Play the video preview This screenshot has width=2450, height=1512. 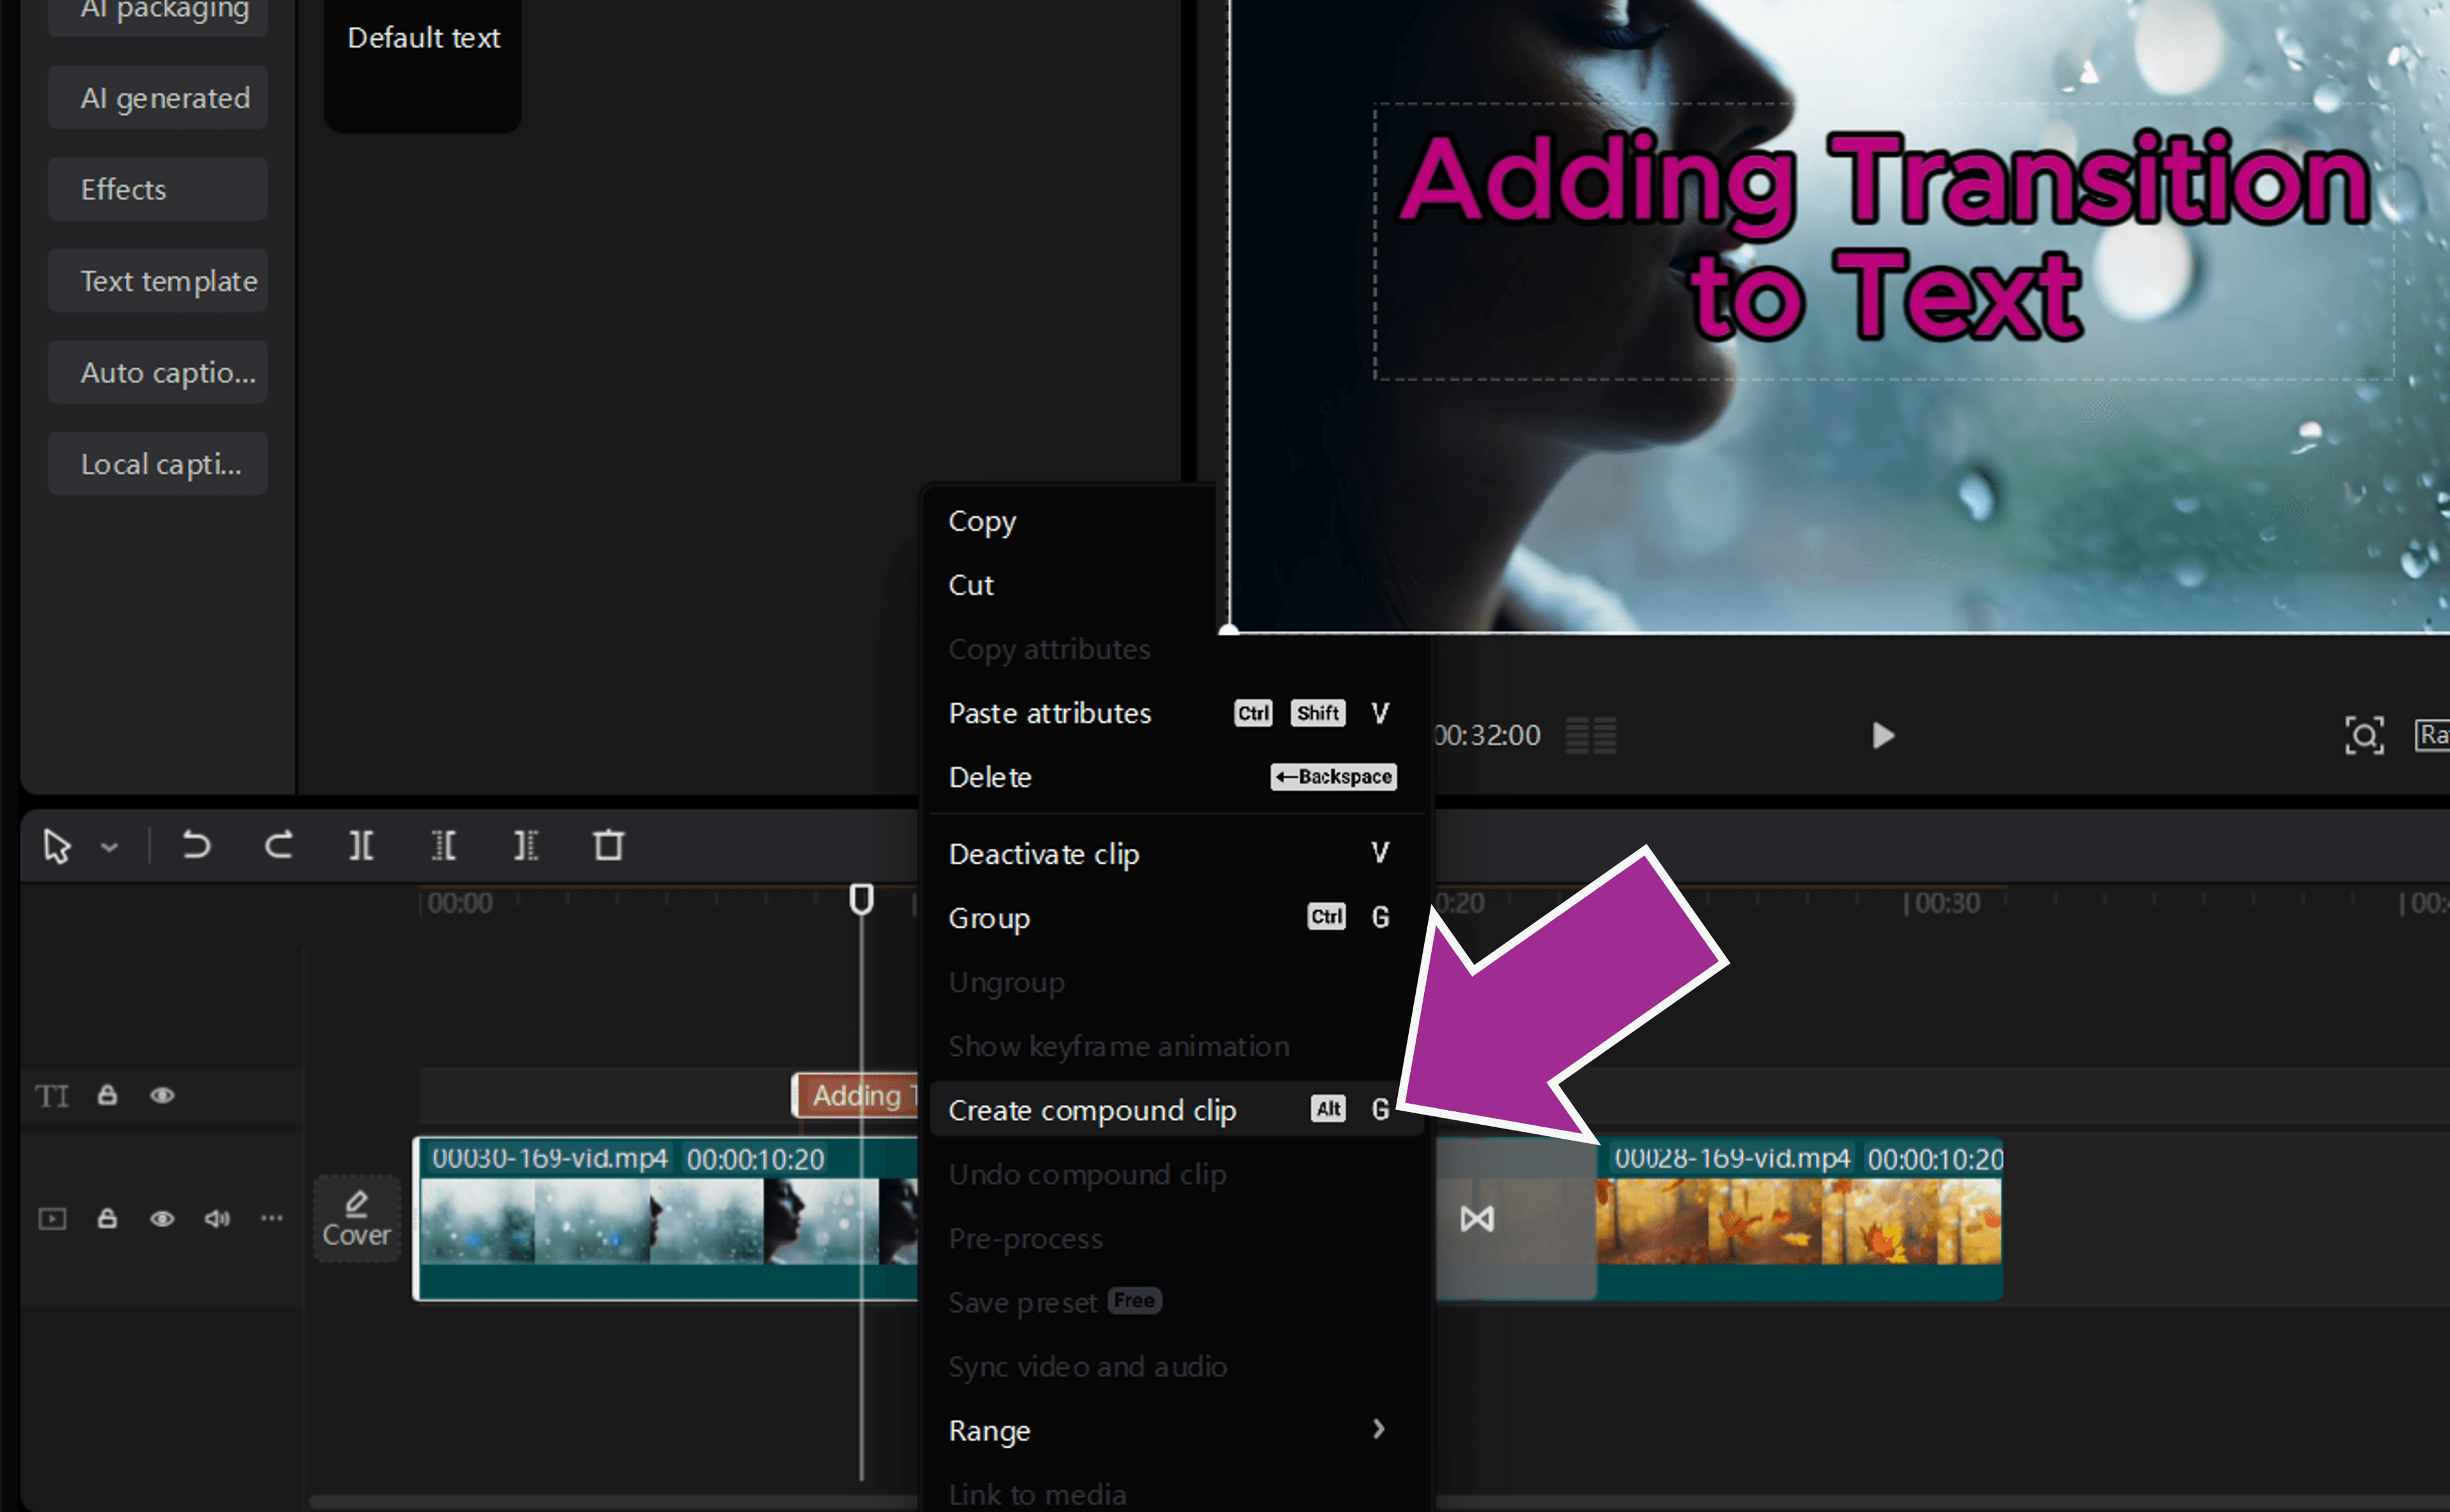pos(1882,736)
